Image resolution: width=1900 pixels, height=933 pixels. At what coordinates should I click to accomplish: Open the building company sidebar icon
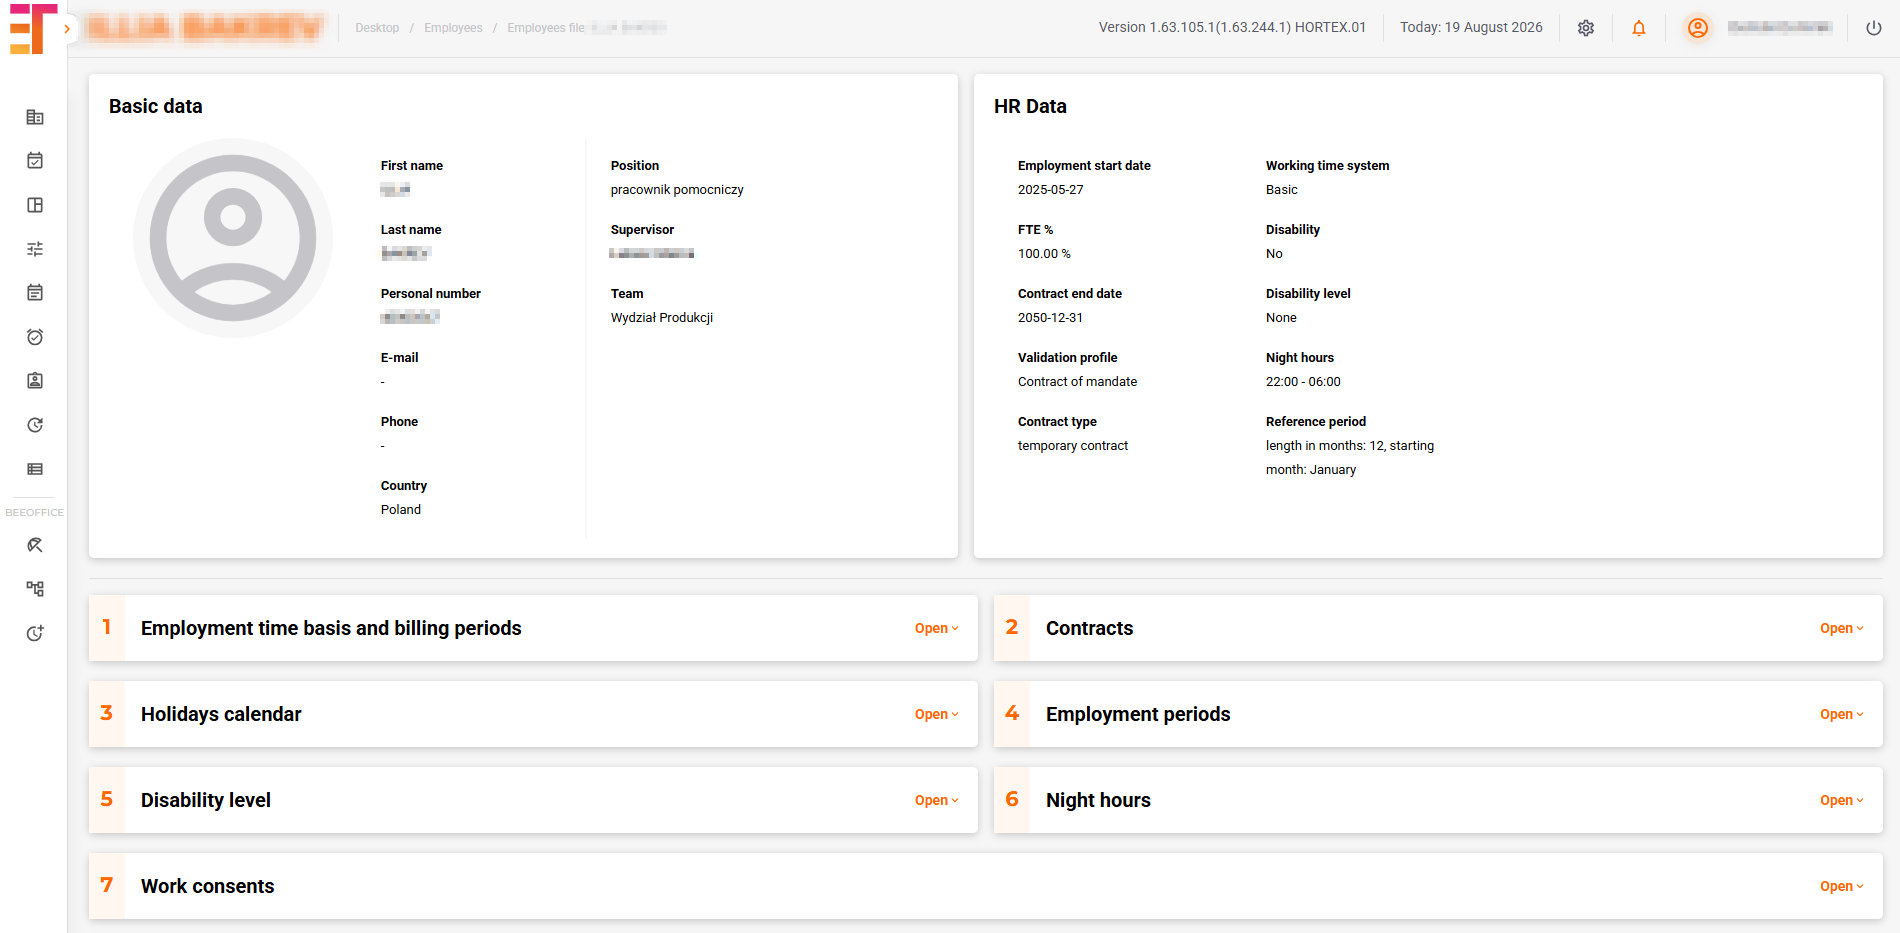35,117
